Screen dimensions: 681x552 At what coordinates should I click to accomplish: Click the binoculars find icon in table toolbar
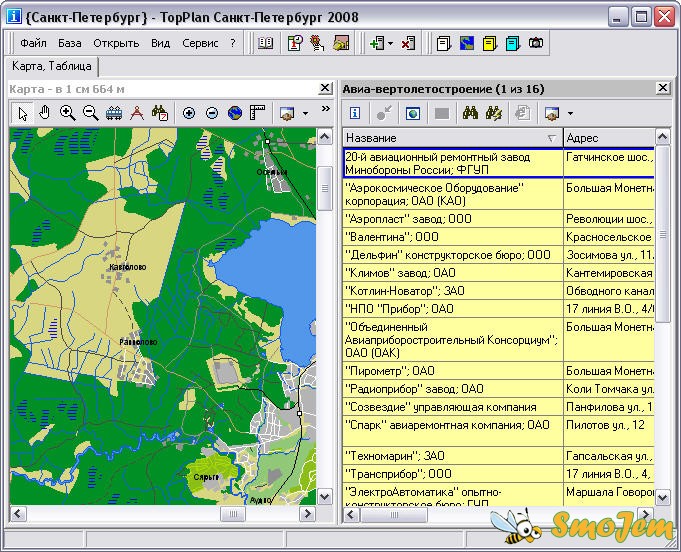(470, 113)
